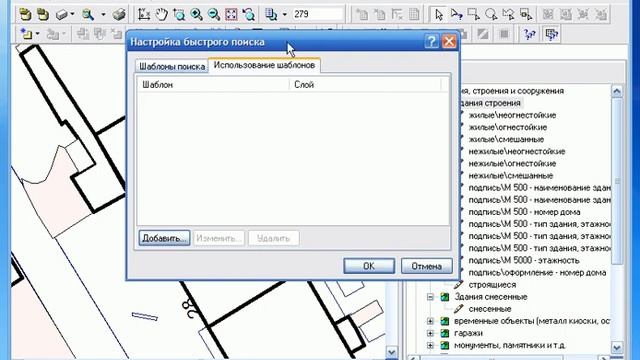This screenshot has height=360, width=640.
Task: Click the zoom out magnifier with minus
Action: pos(213,15)
